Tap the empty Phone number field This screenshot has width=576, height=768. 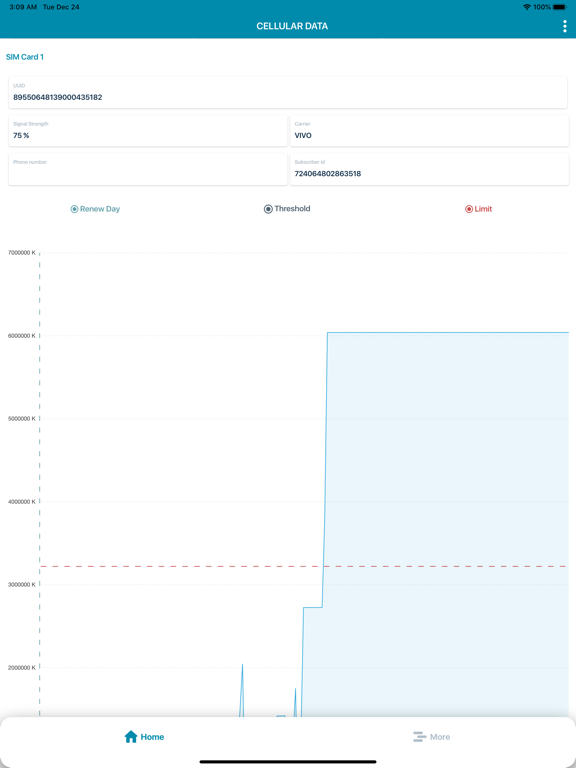pyautogui.click(x=148, y=169)
